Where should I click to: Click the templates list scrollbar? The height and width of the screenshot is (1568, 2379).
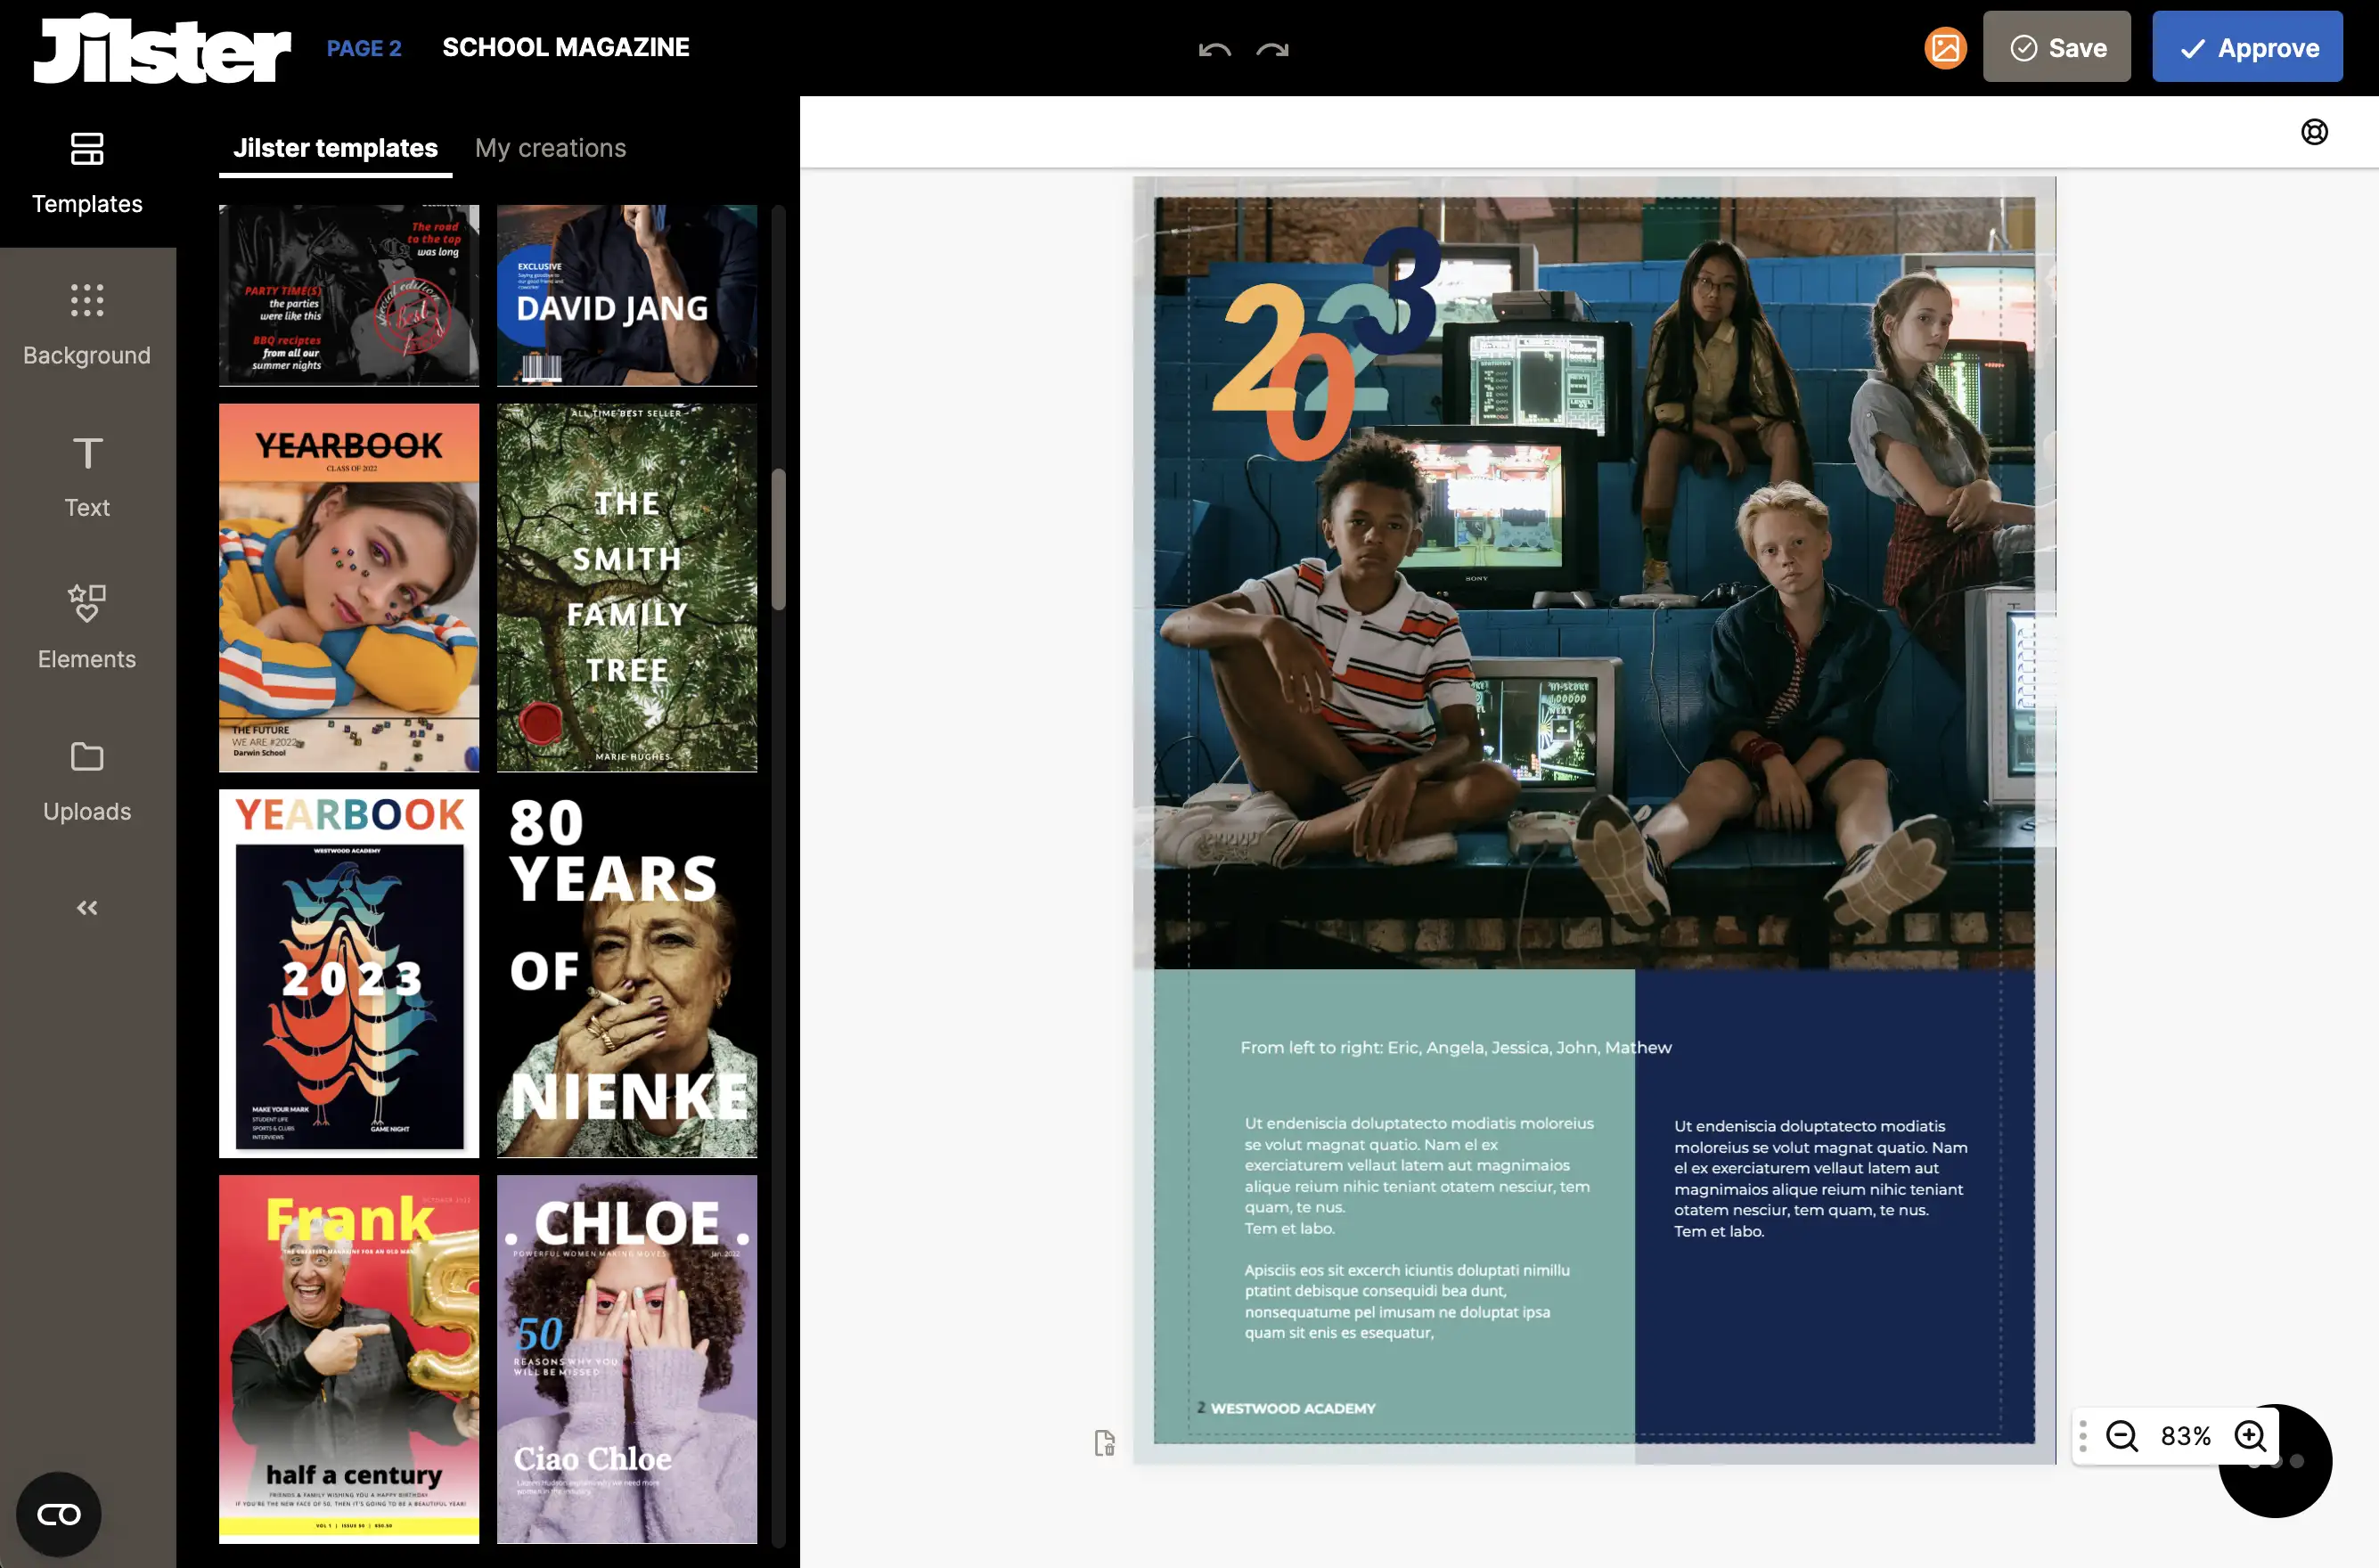[778, 539]
